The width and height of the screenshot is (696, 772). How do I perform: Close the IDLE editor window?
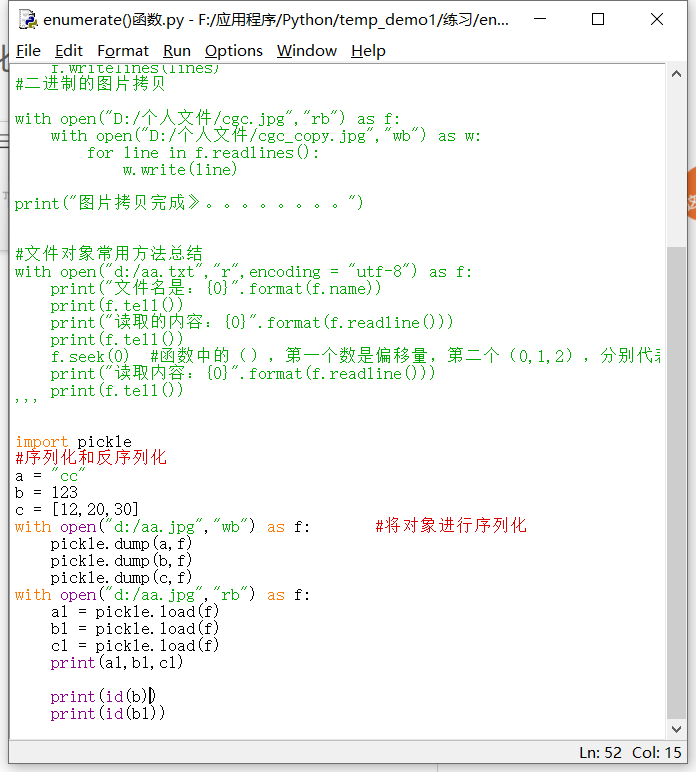[657, 19]
